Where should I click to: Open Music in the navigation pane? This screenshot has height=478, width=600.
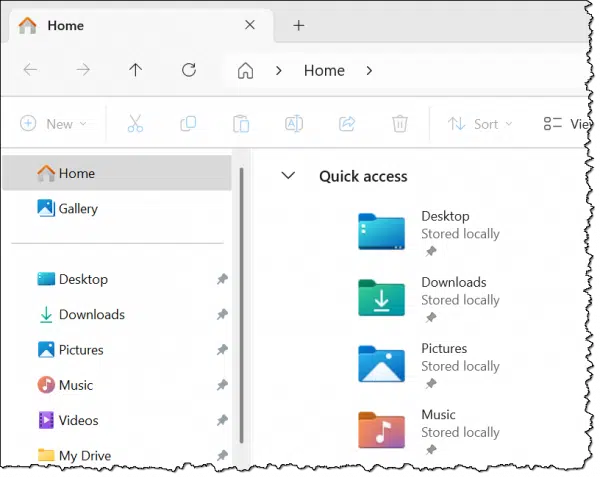tap(117, 385)
